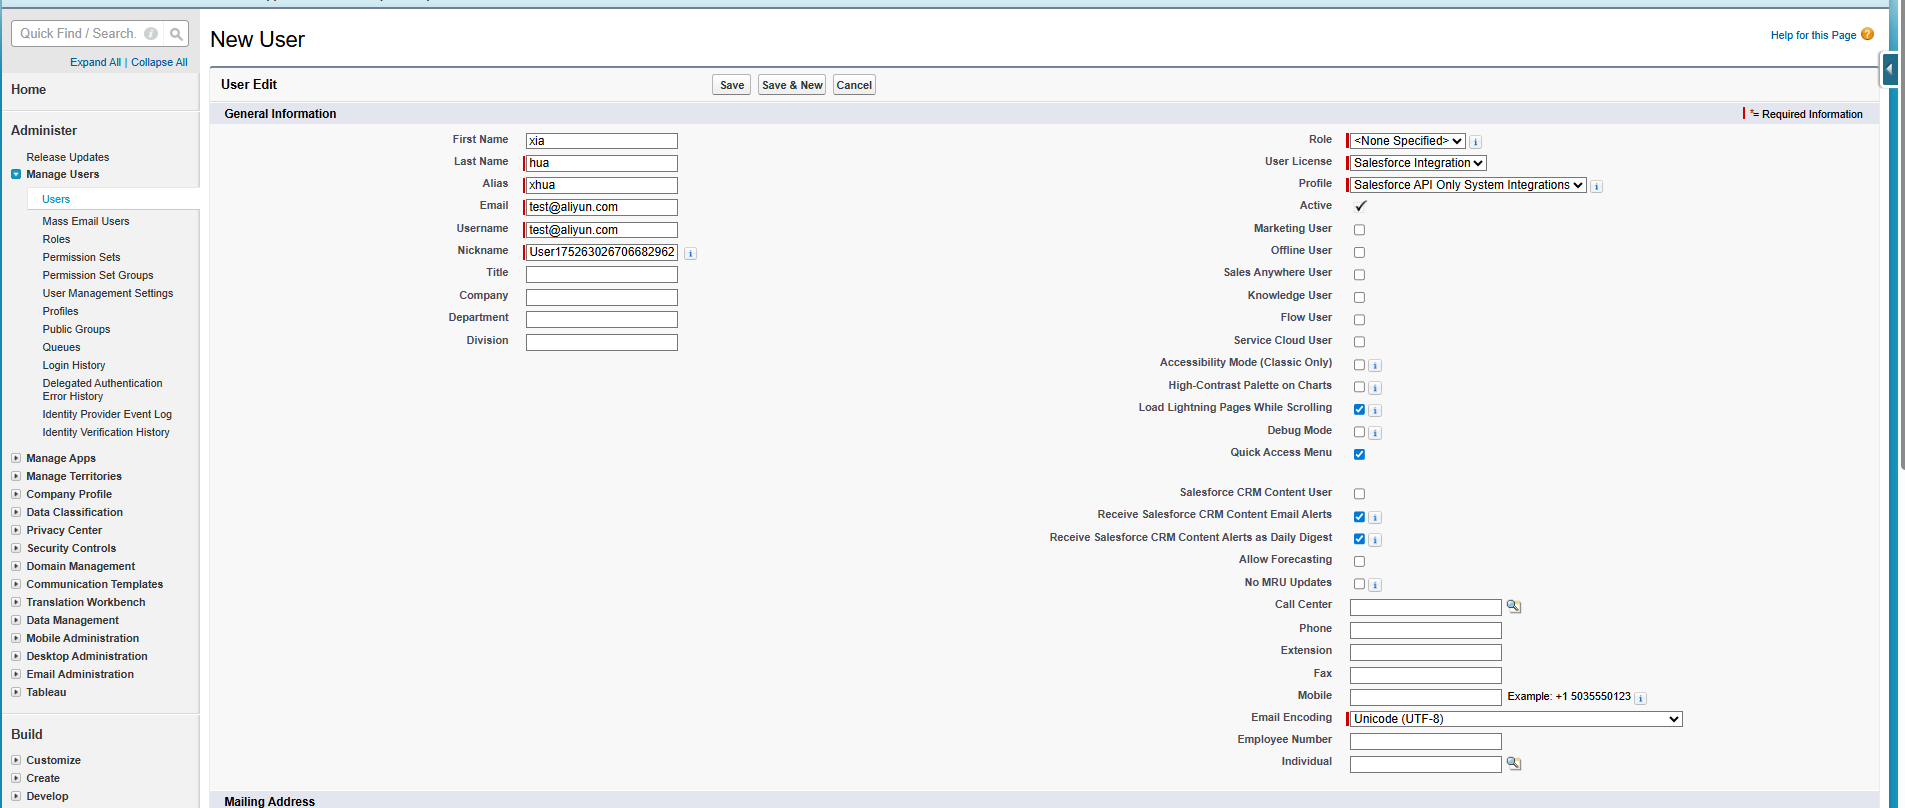Expand the Manage Apps section
Image resolution: width=1905 pixels, height=808 pixels.
(x=16, y=458)
